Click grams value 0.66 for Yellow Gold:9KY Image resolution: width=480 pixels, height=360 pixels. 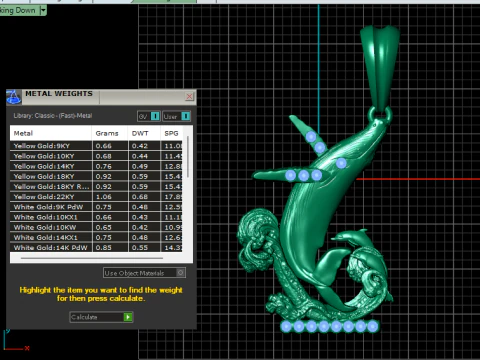coord(104,146)
